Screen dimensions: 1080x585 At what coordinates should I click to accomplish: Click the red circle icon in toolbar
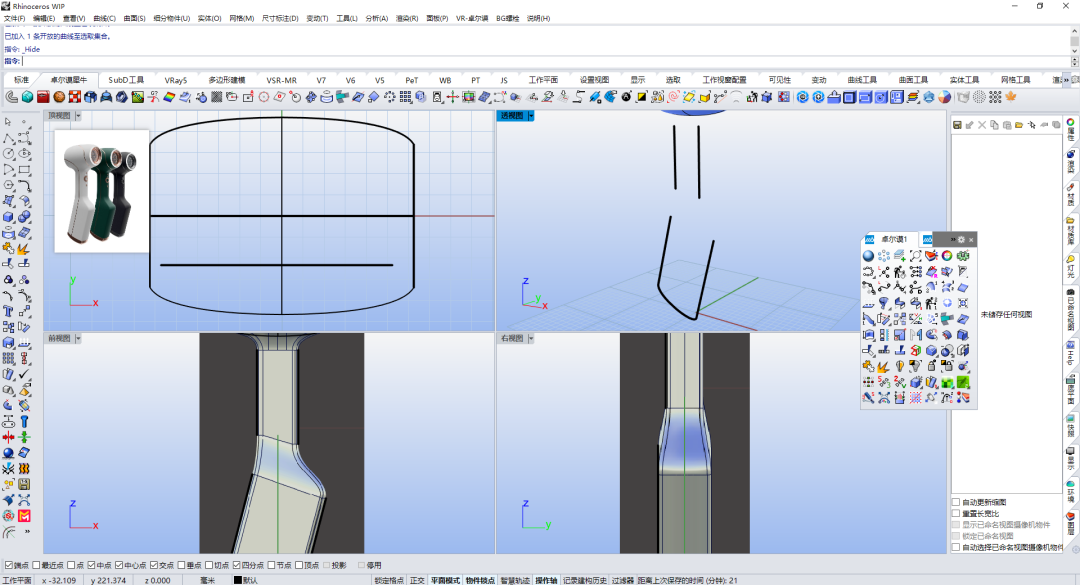coord(264,97)
